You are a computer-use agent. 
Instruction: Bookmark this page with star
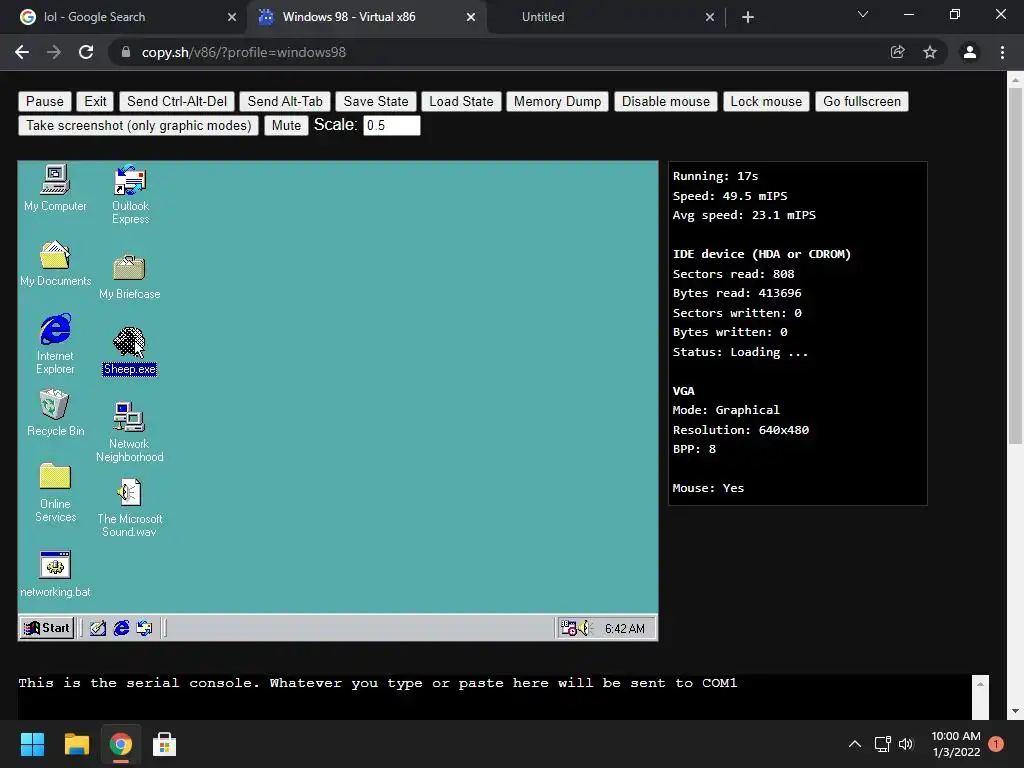click(x=930, y=52)
